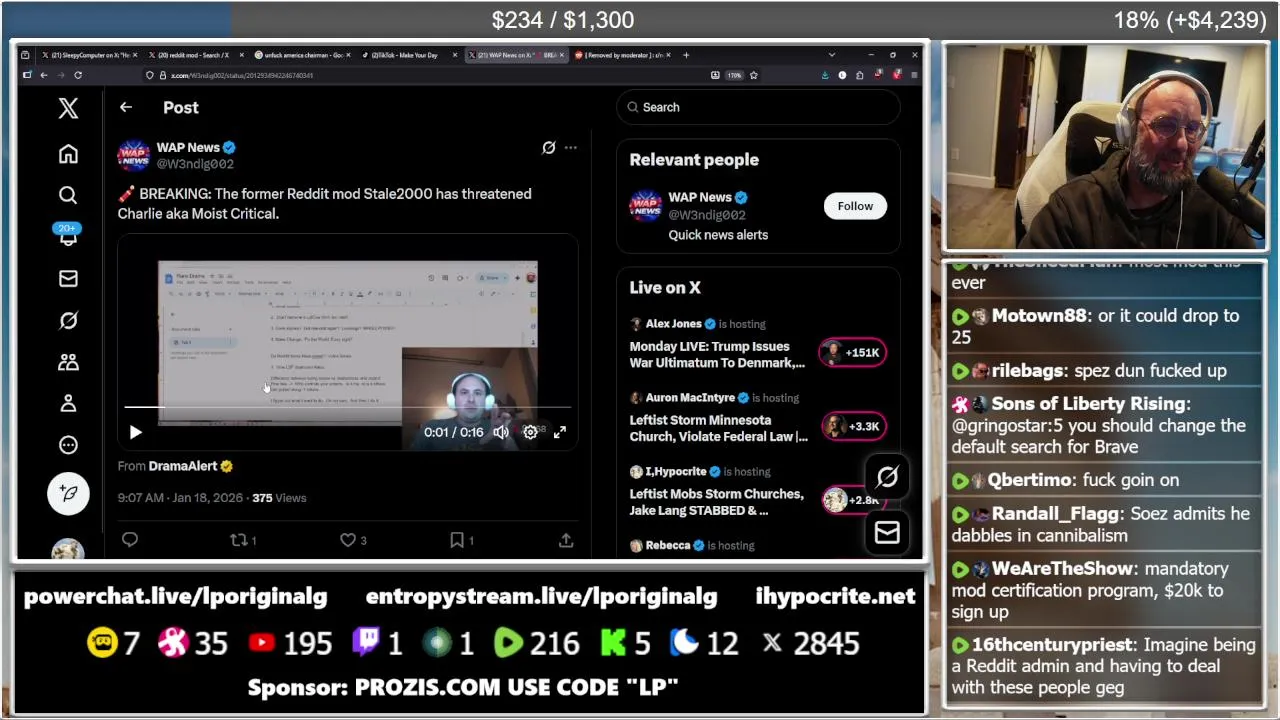Click the X logo in the sidebar
This screenshot has height=720, width=1280.
click(68, 108)
